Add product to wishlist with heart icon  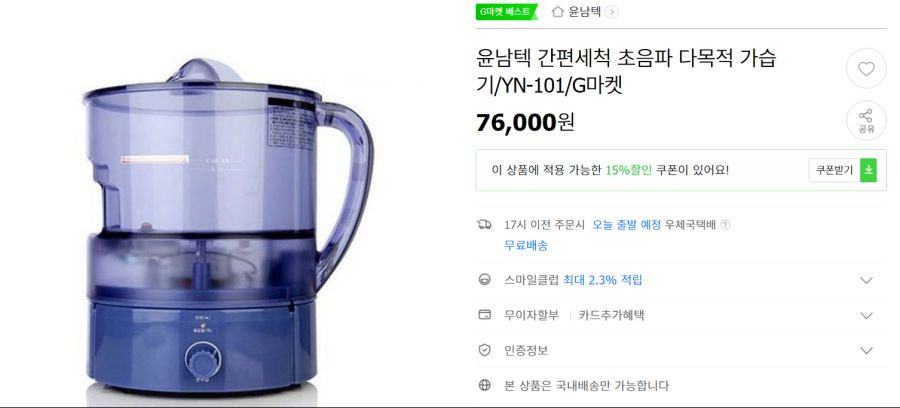click(866, 69)
